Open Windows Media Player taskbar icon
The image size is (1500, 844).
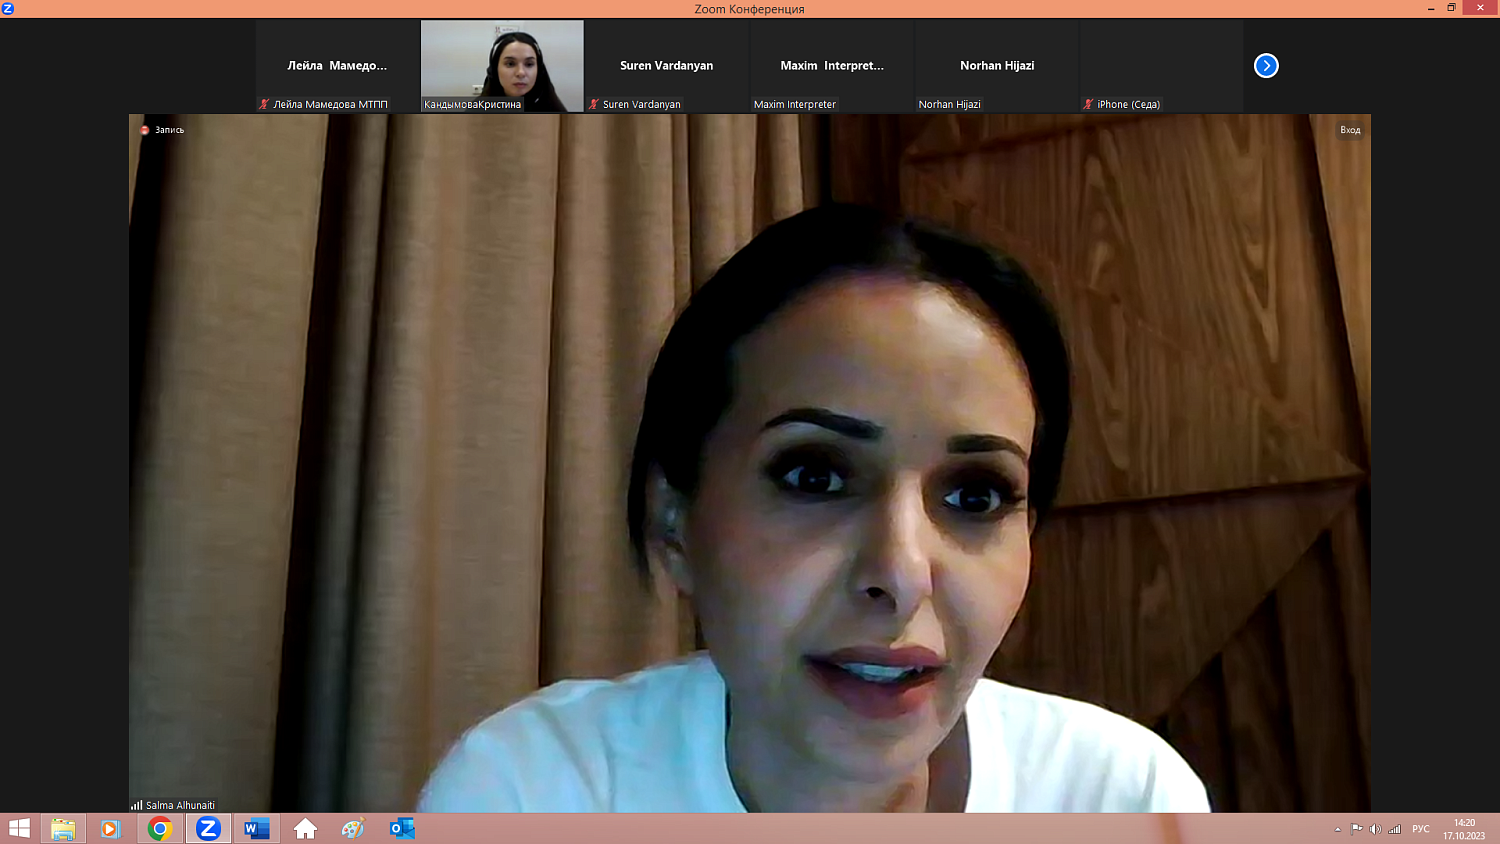click(x=111, y=829)
